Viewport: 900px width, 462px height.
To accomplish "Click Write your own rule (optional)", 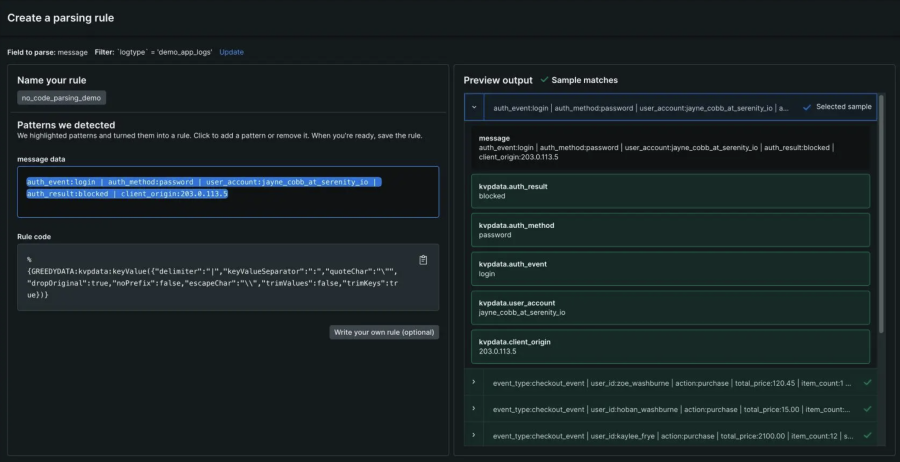I will tap(384, 332).
